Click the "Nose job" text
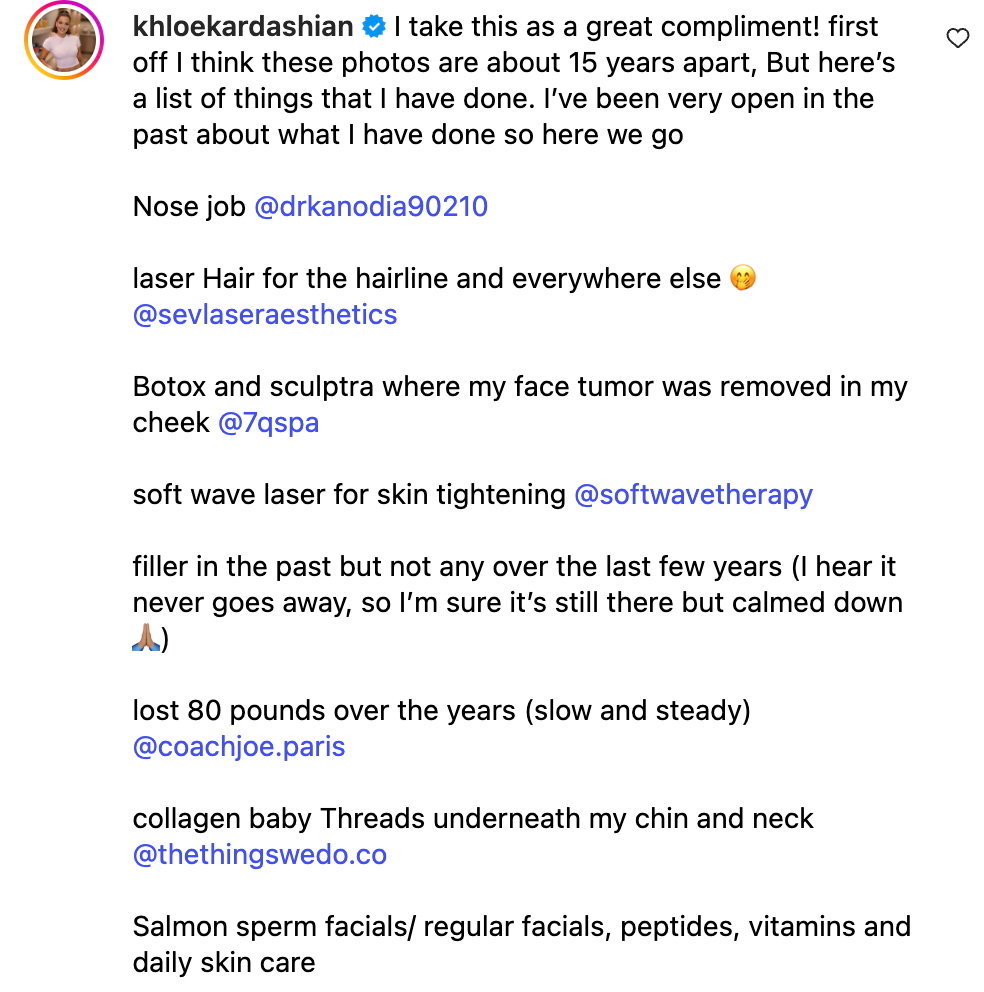Viewport: 984px width, 992px height. tap(189, 207)
